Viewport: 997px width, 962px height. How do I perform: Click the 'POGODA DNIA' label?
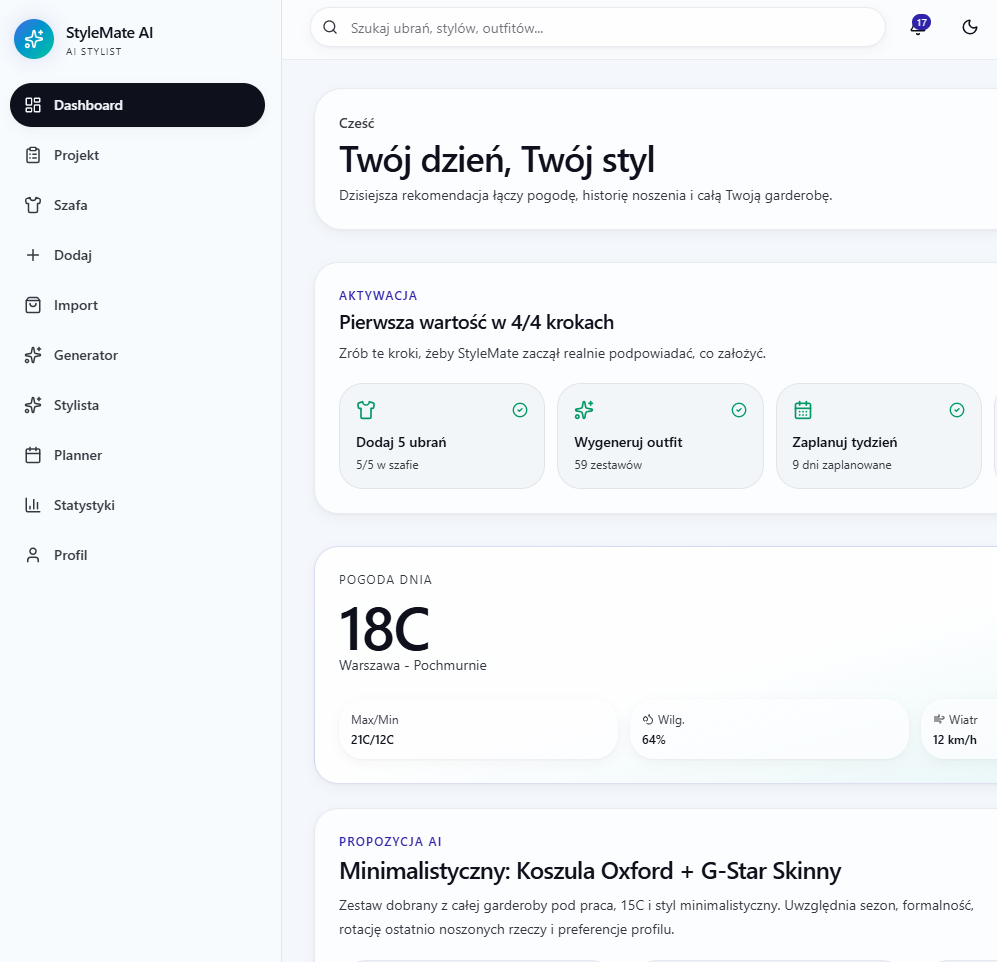tap(385, 580)
